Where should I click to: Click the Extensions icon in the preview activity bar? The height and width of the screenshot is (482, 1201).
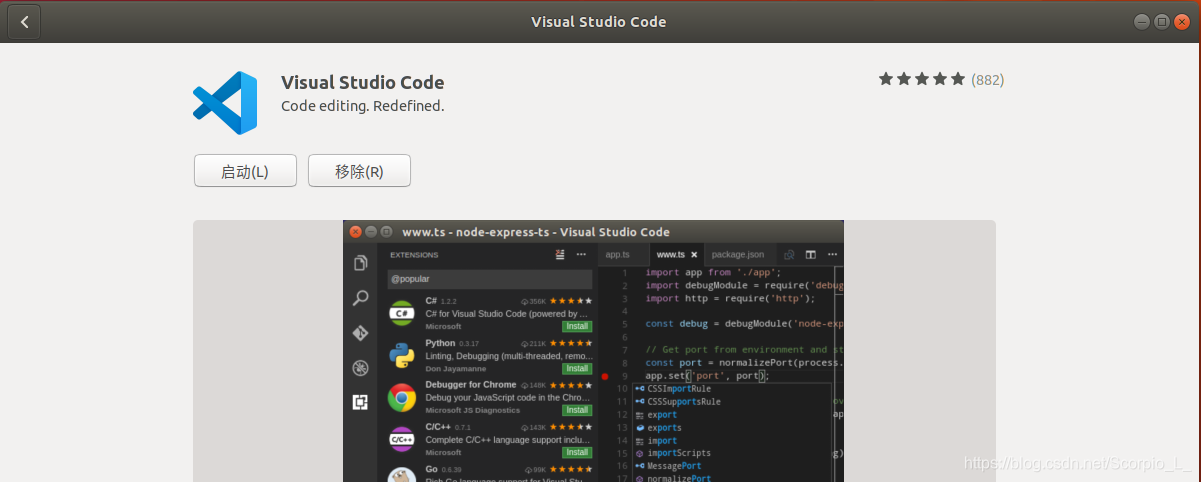pyautogui.click(x=360, y=402)
